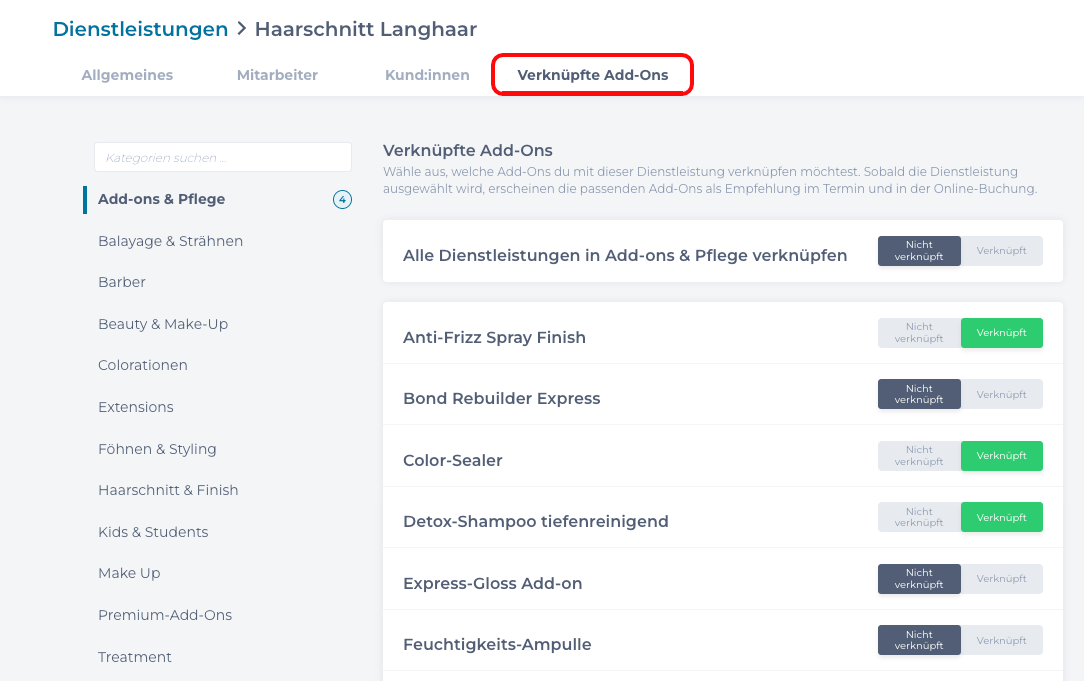Click the count badge next to Add-ons & Pflege

click(x=343, y=199)
